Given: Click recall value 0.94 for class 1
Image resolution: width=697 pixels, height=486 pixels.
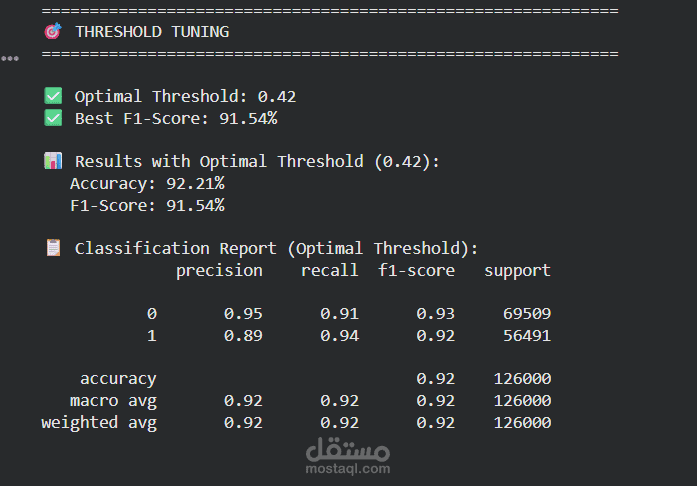Looking at the screenshot, I should (x=340, y=335).
